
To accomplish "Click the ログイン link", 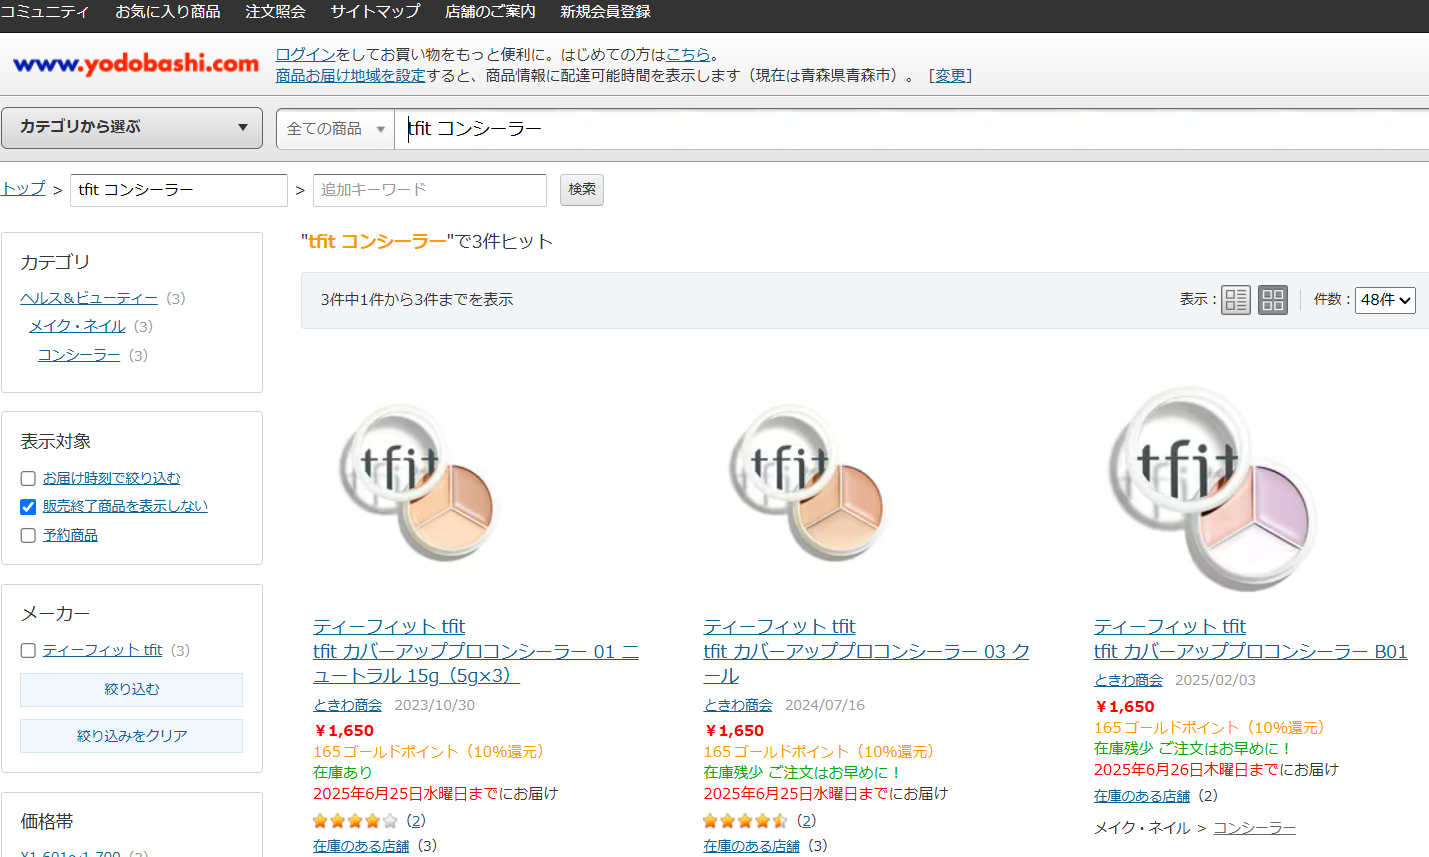I will click(x=306, y=55).
